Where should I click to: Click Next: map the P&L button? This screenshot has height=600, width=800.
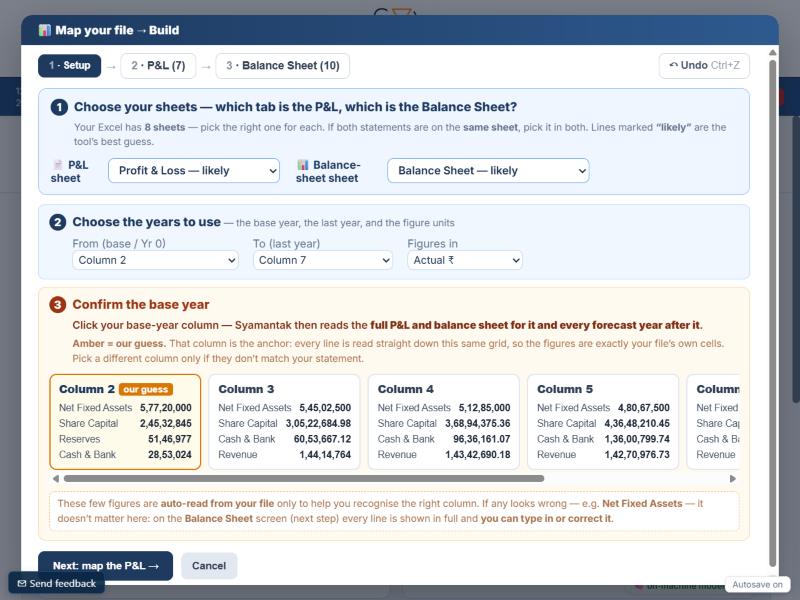tap(106, 565)
